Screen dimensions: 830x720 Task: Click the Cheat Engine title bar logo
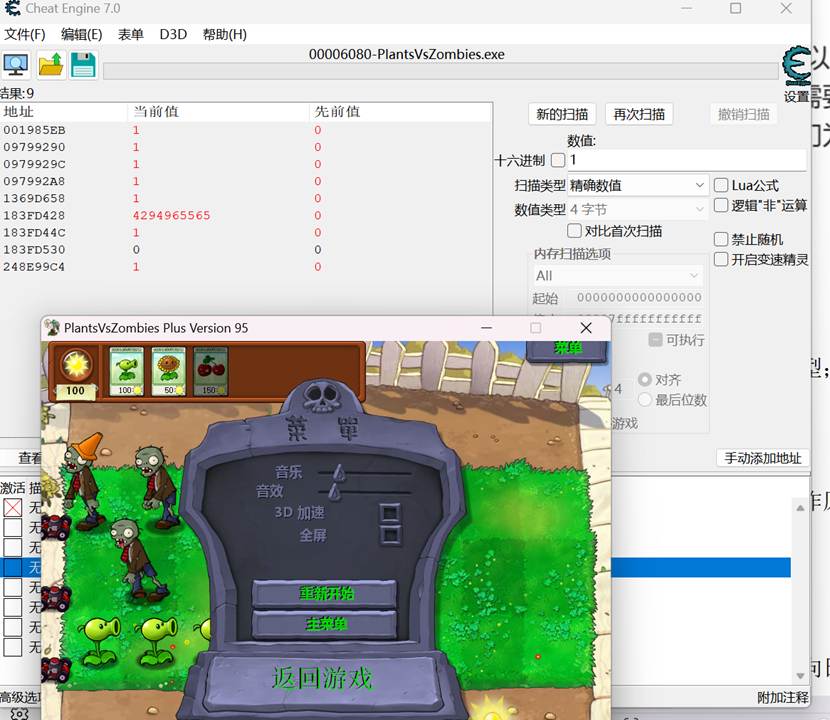coord(12,8)
